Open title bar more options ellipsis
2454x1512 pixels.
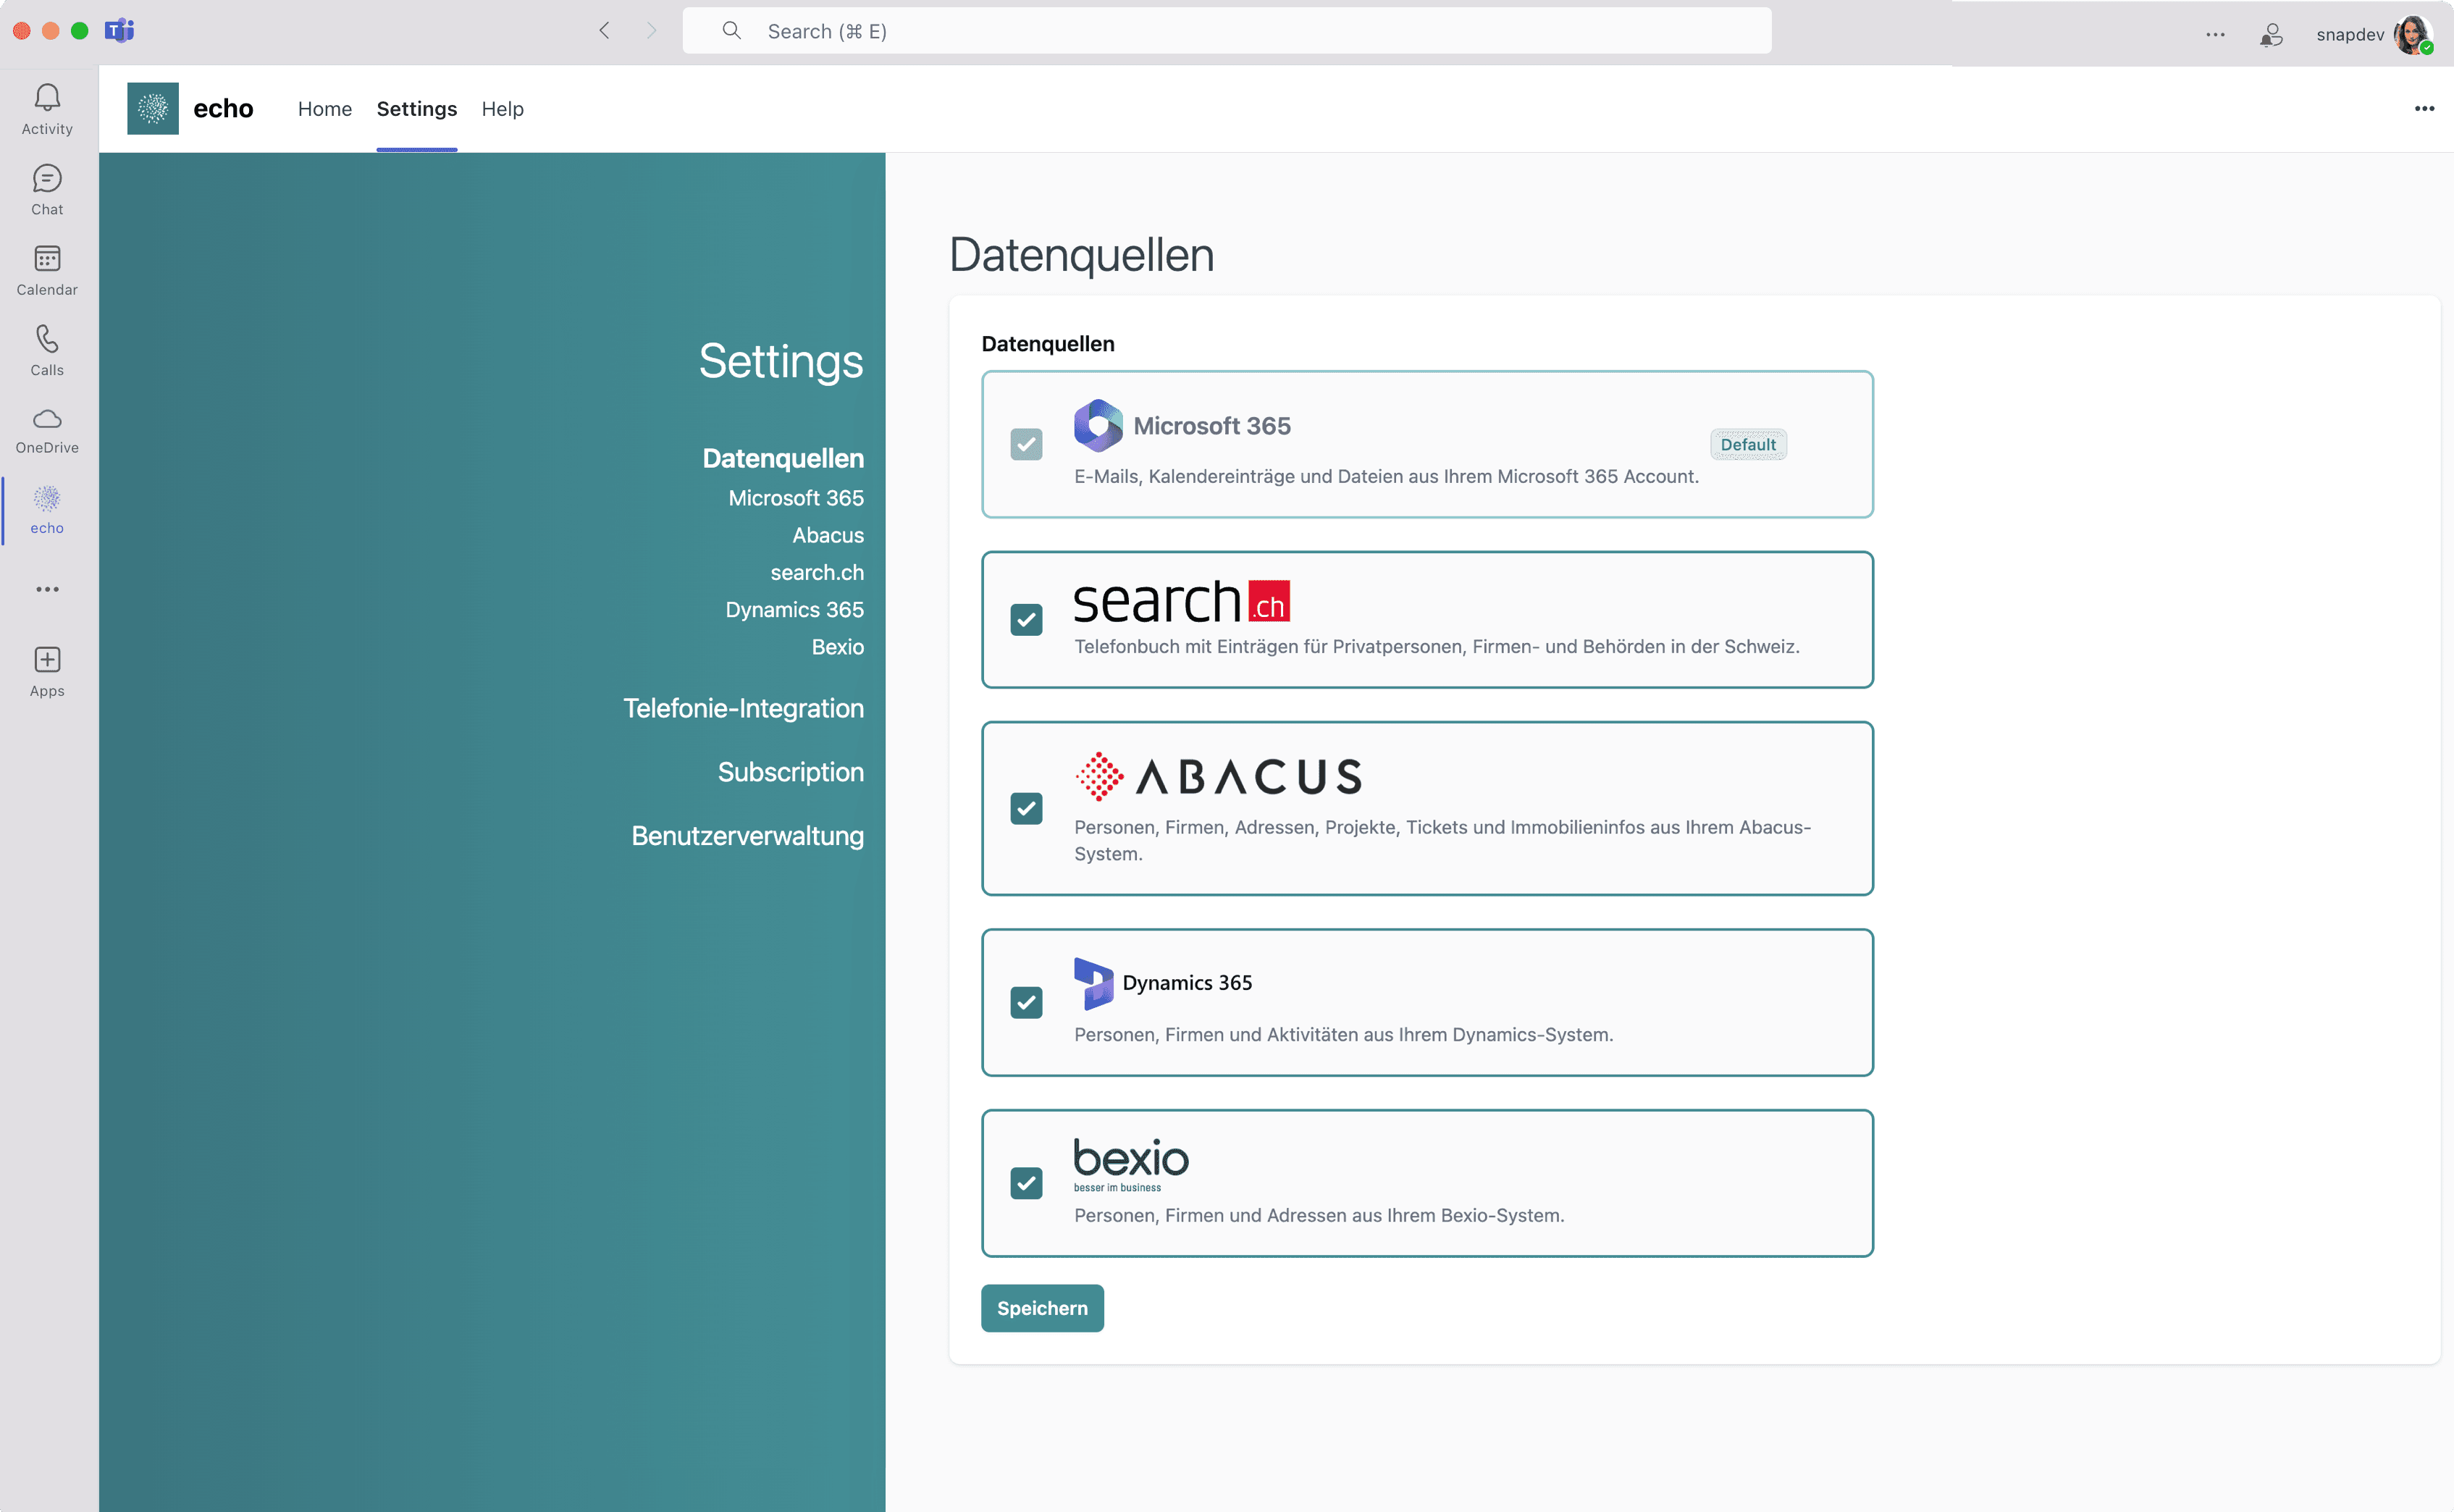pos(2215,34)
